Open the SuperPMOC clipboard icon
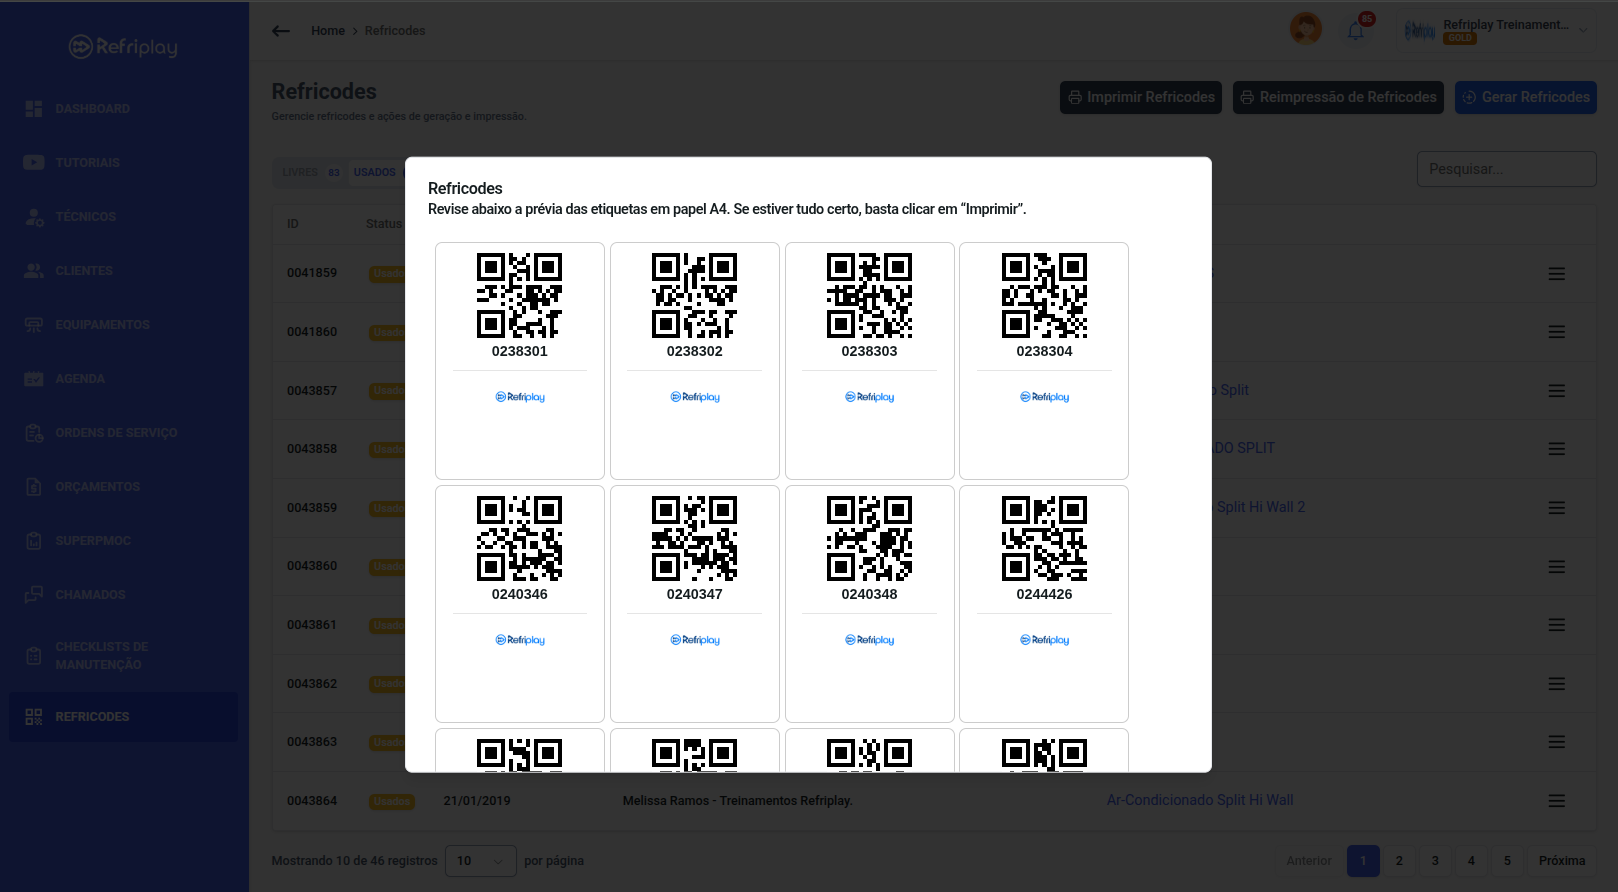The width and height of the screenshot is (1618, 892). tap(34, 541)
